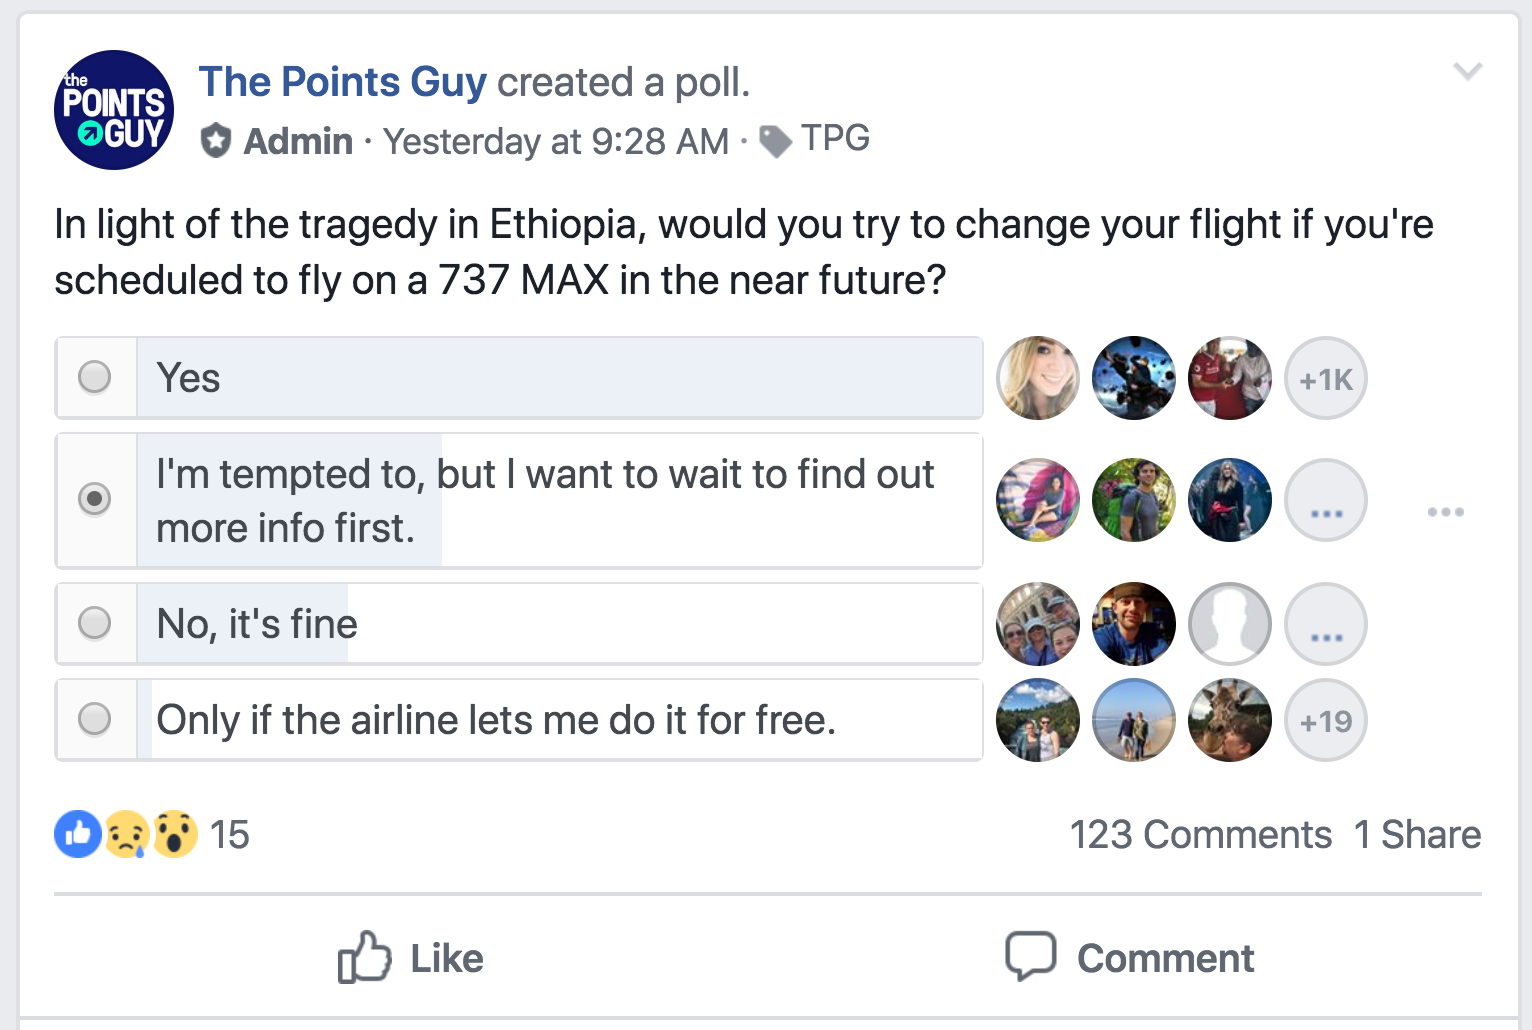
Task: Click The Points Guy logo avatar
Action: click(114, 110)
